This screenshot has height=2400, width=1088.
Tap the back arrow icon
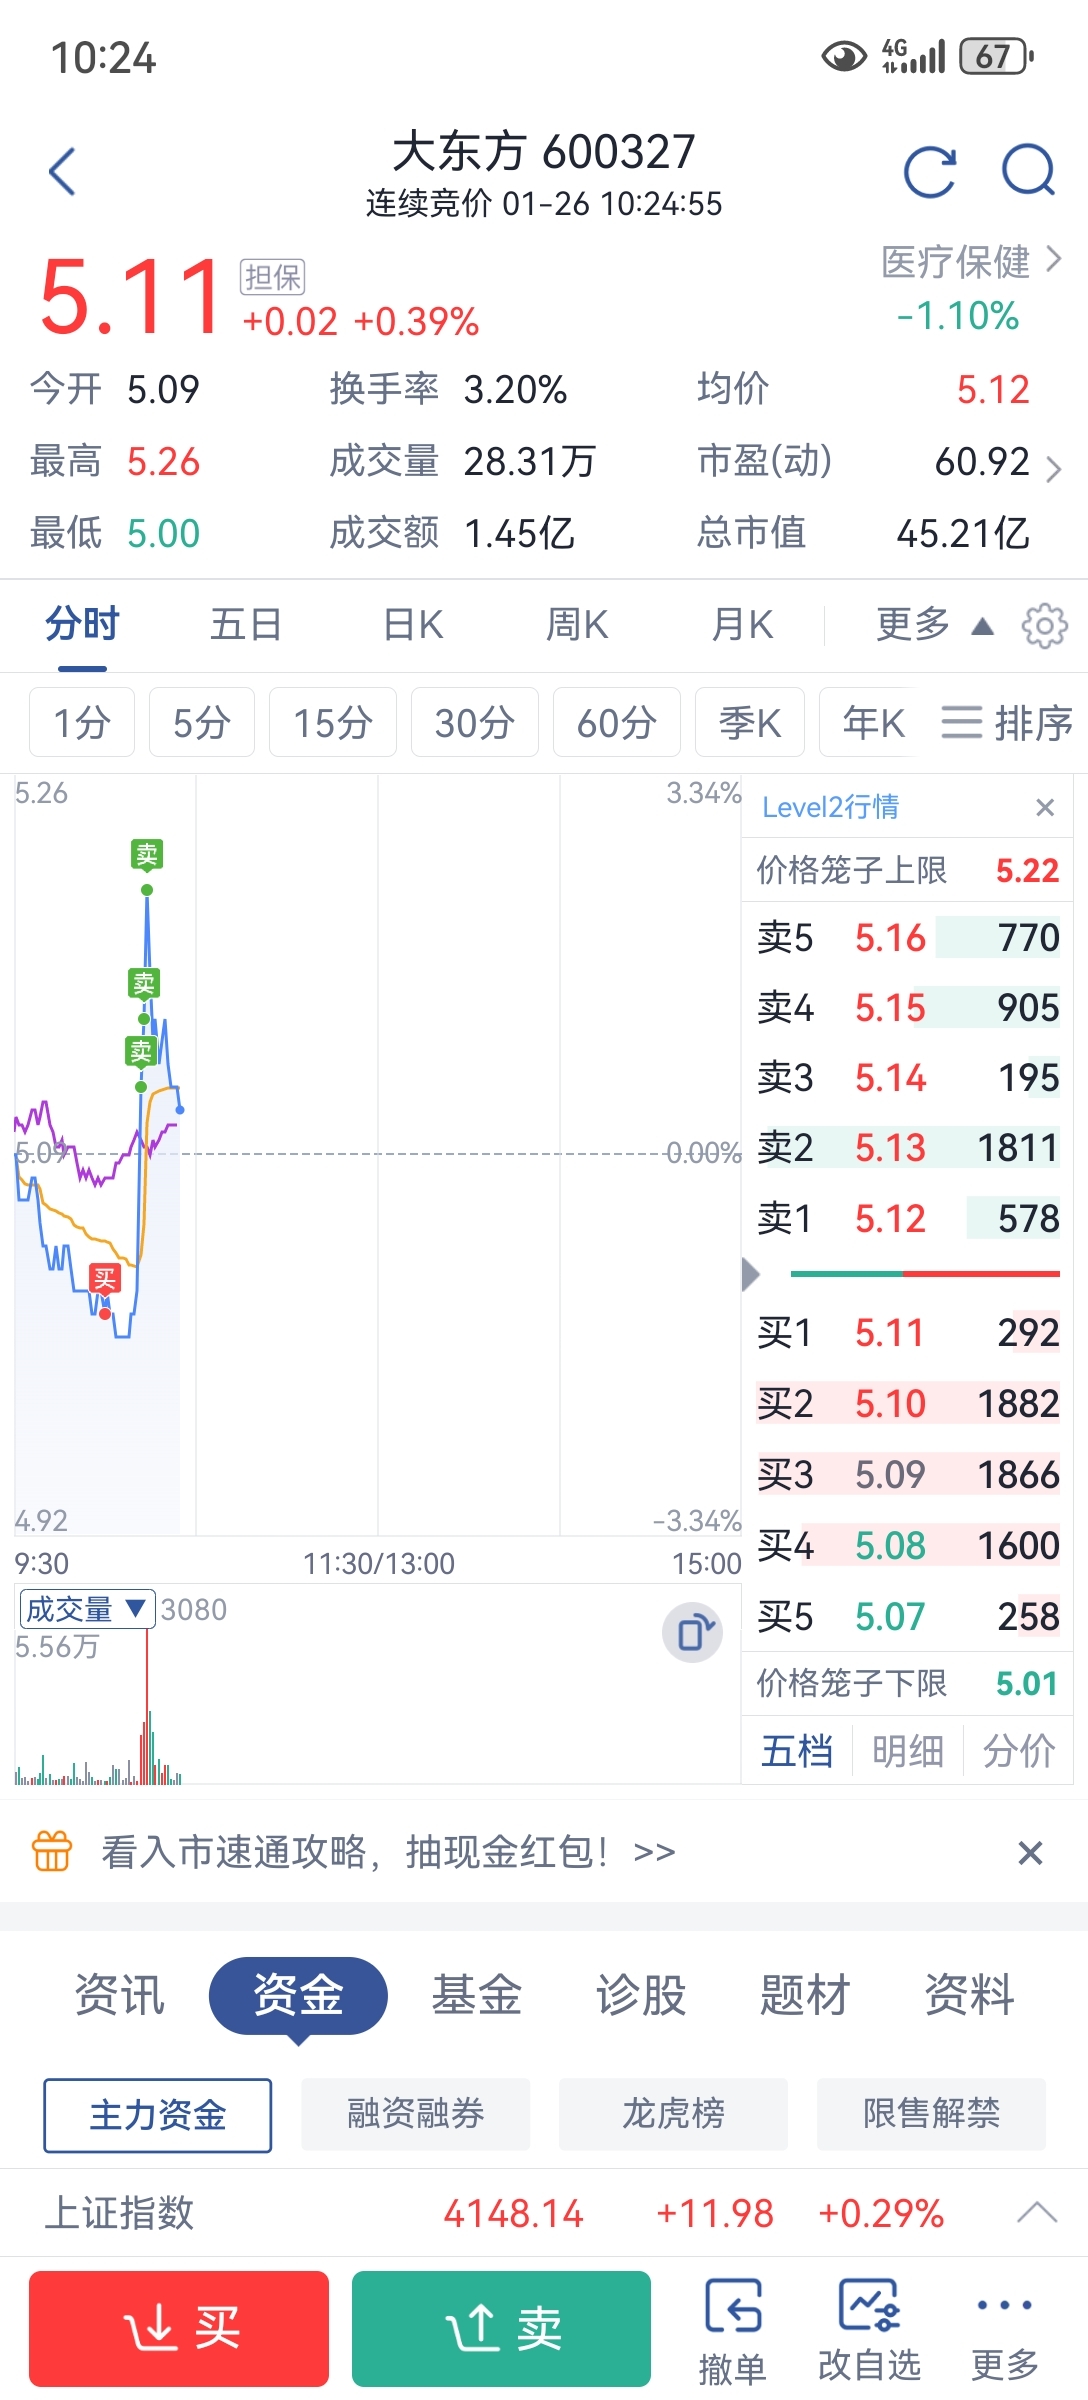pyautogui.click(x=63, y=172)
